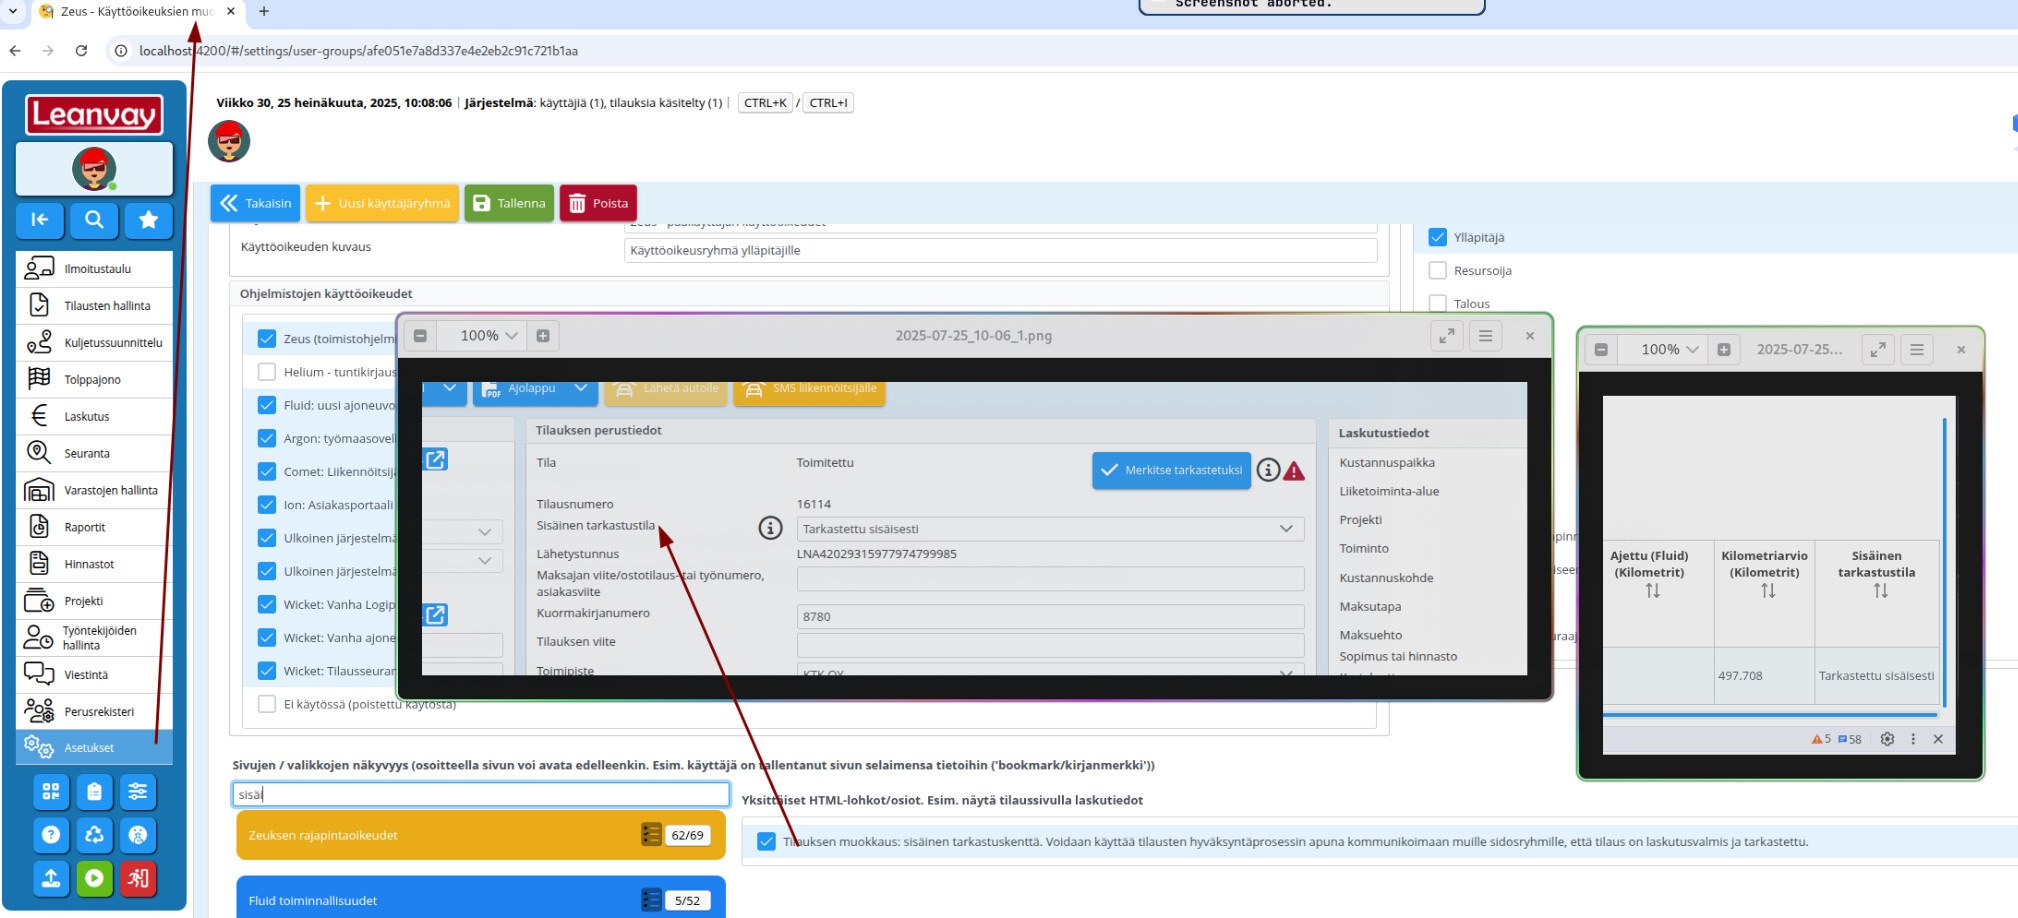Click the green play icon in sidebar
Screen dimensions: 2018x918
(94, 878)
